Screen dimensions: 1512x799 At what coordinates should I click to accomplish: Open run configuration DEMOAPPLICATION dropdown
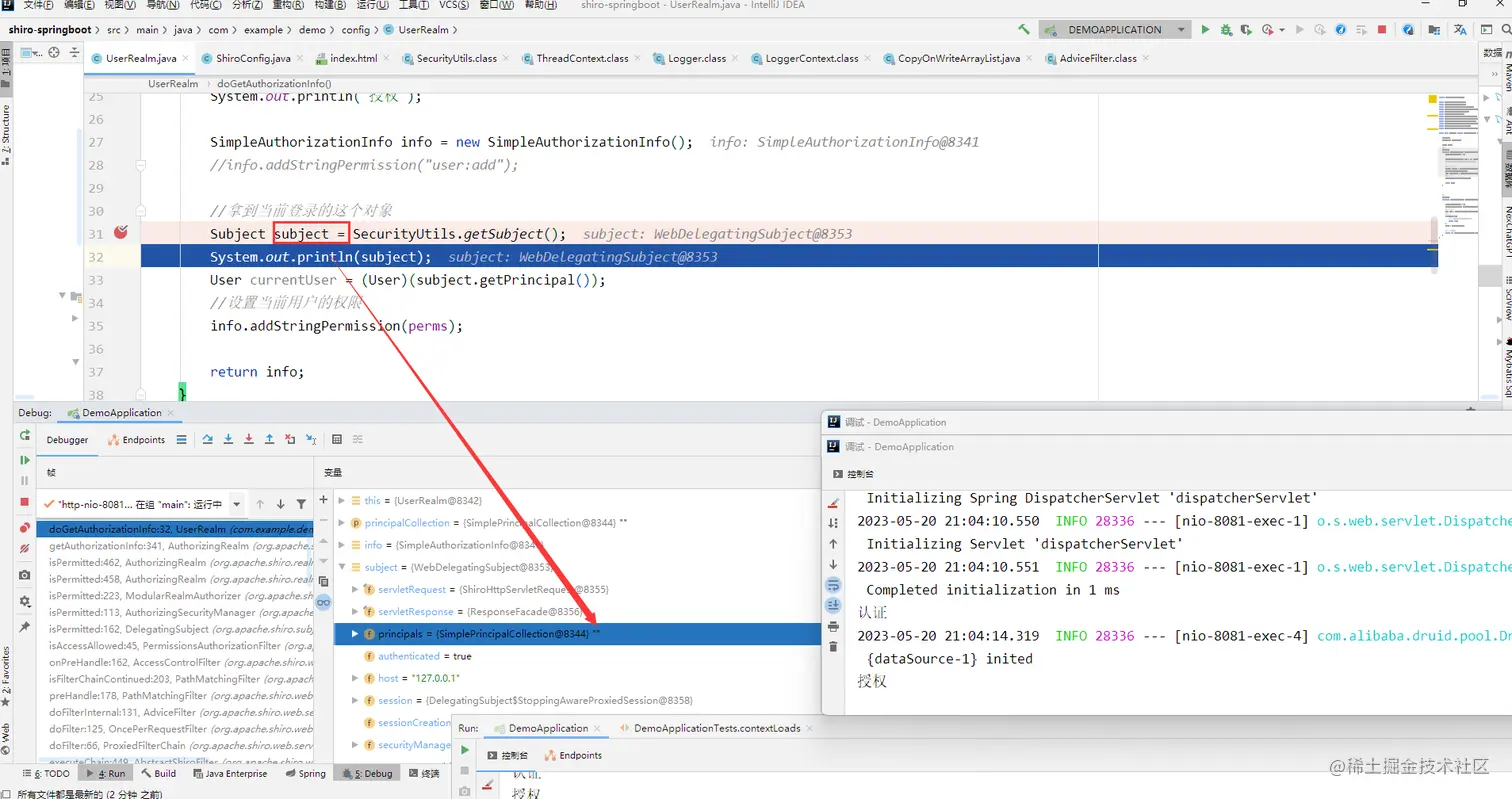[1115, 30]
